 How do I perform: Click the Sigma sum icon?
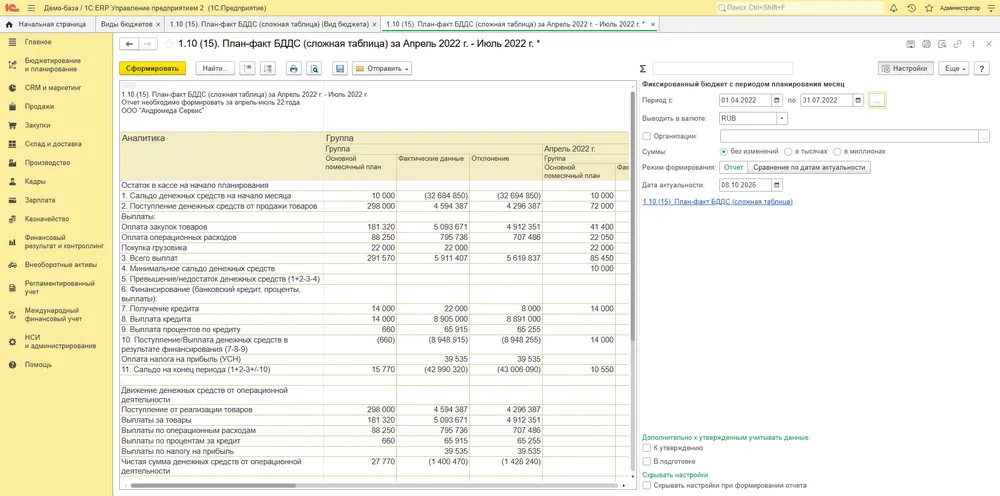pyautogui.click(x=643, y=68)
